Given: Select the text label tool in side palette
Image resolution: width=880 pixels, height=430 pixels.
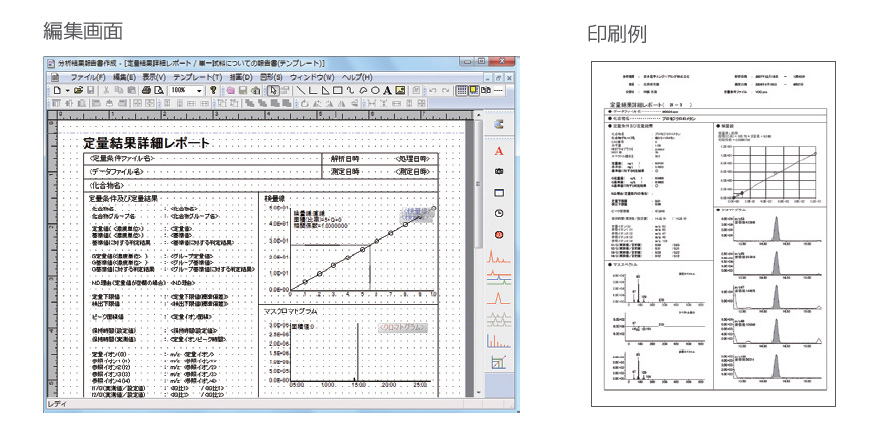Looking at the screenshot, I should [498, 149].
